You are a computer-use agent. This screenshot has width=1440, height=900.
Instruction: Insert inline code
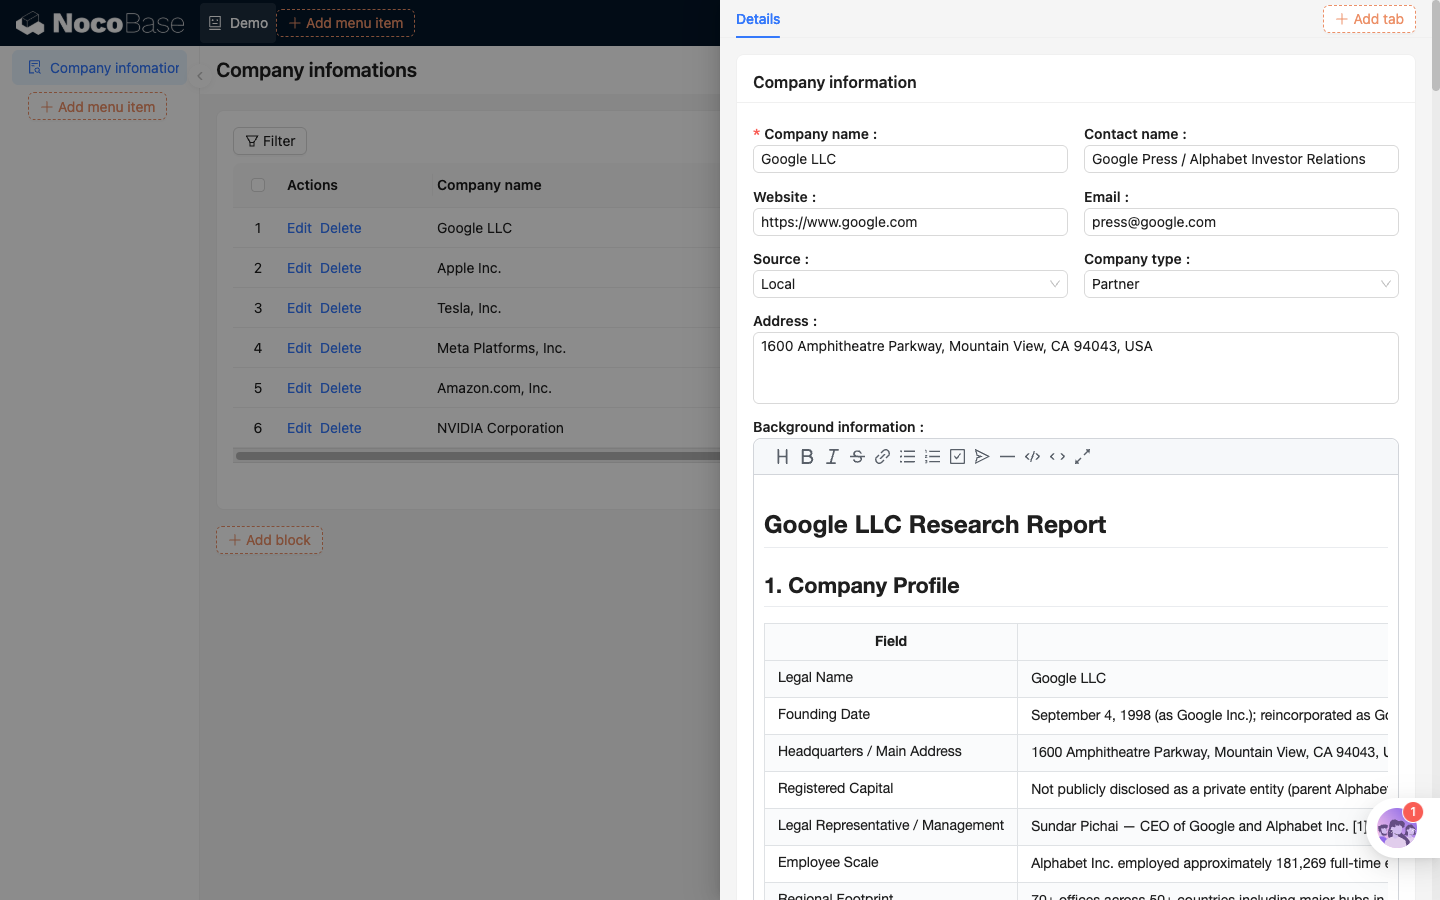[1057, 457]
